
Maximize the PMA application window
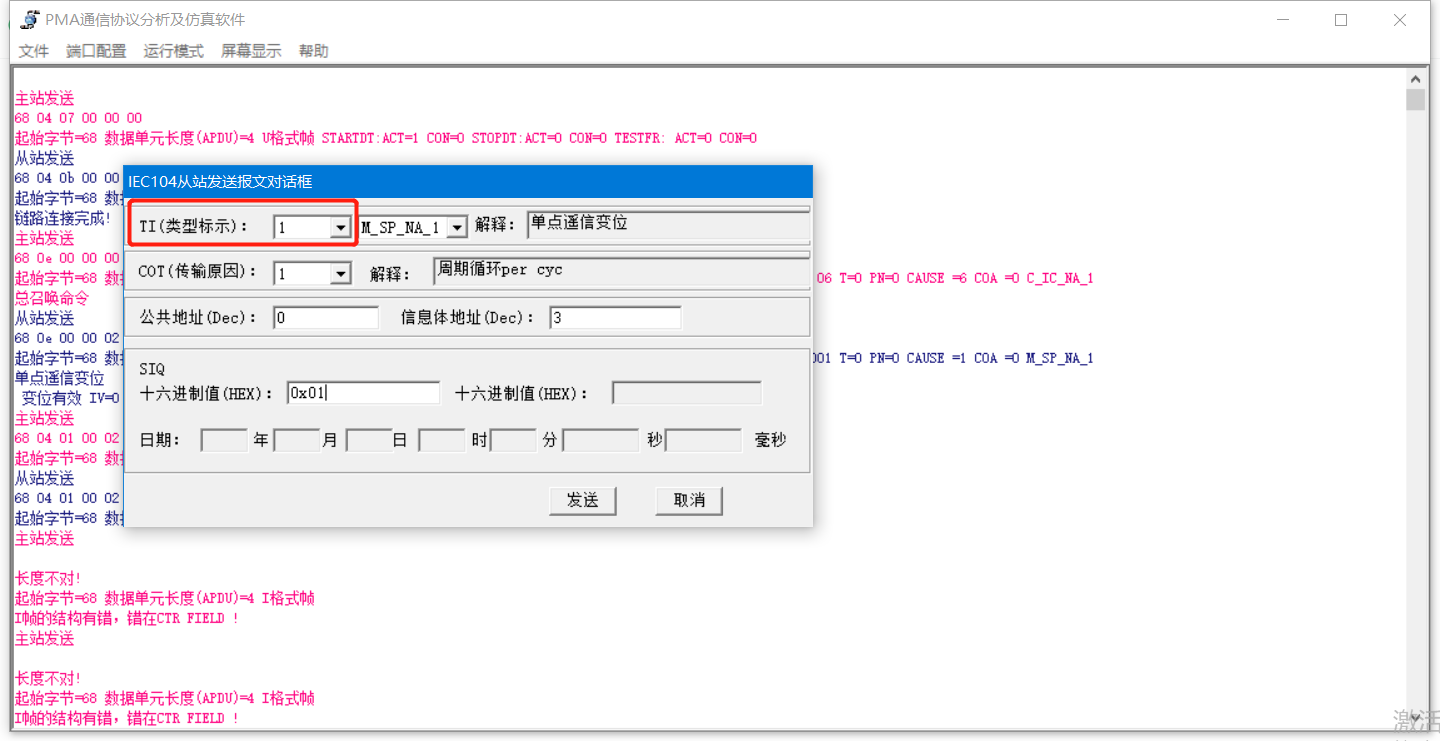(x=1341, y=20)
